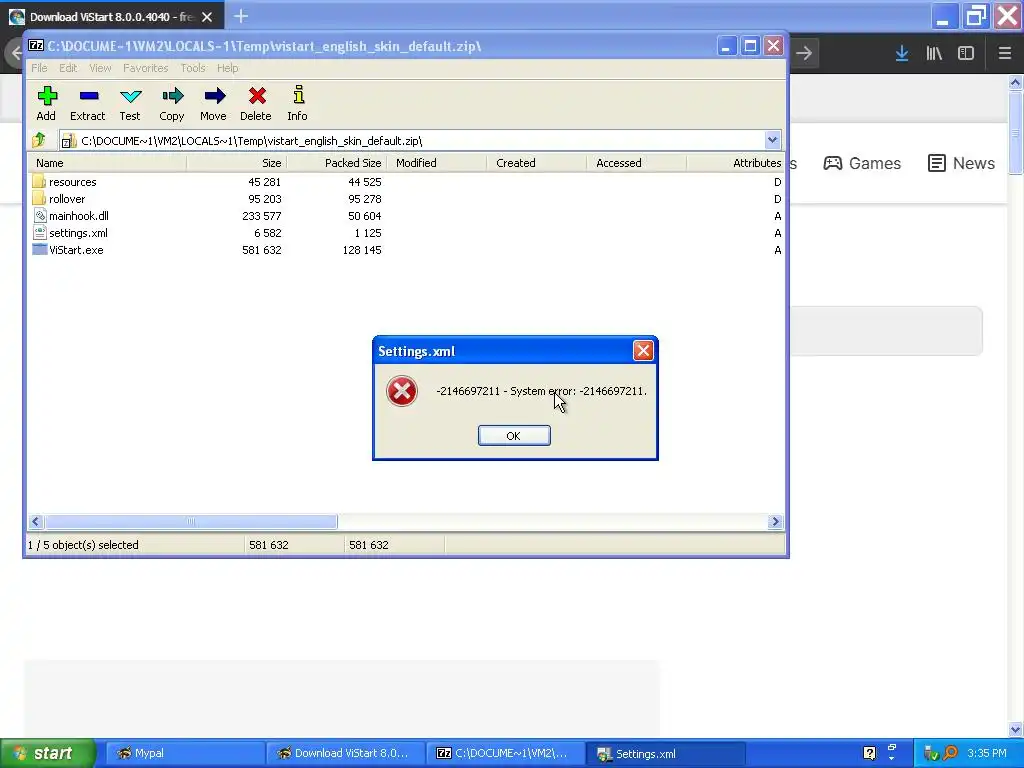Expand the 7-Zip address path dropdown
The width and height of the screenshot is (1024, 768).
[x=772, y=140]
